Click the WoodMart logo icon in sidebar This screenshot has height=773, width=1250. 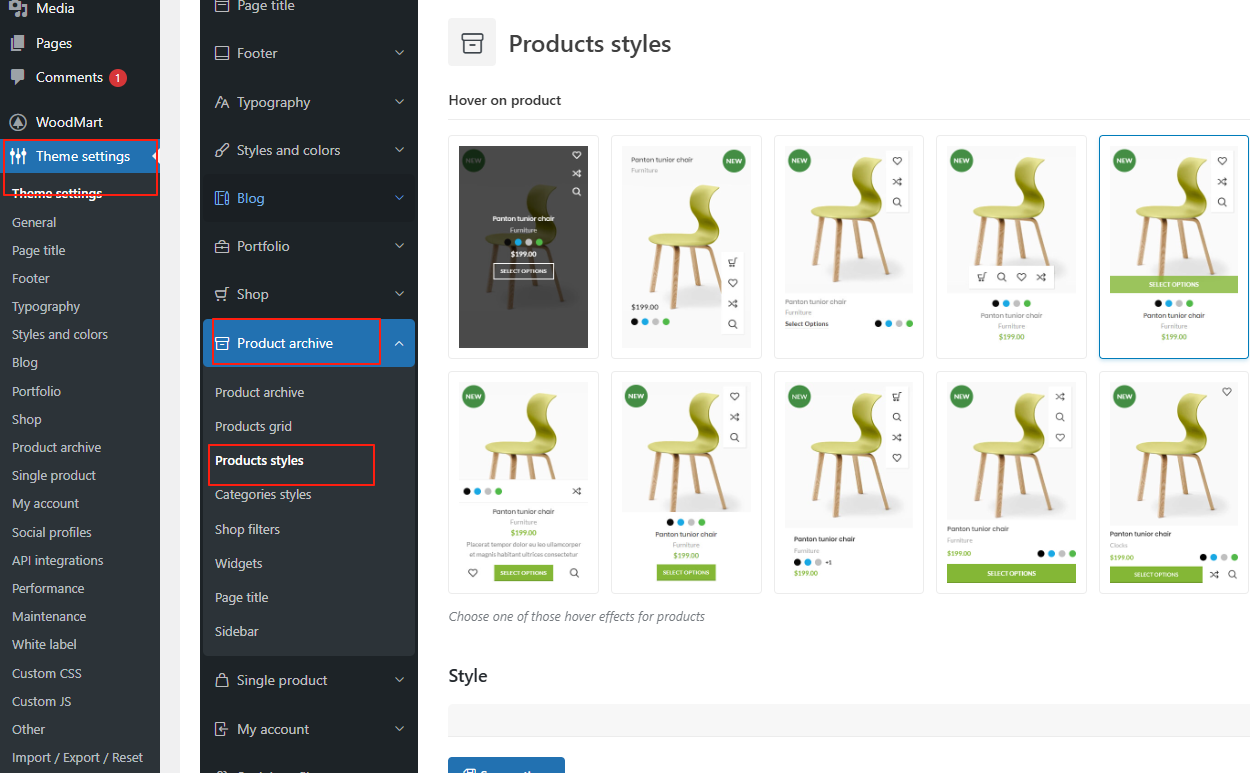tap(17, 122)
